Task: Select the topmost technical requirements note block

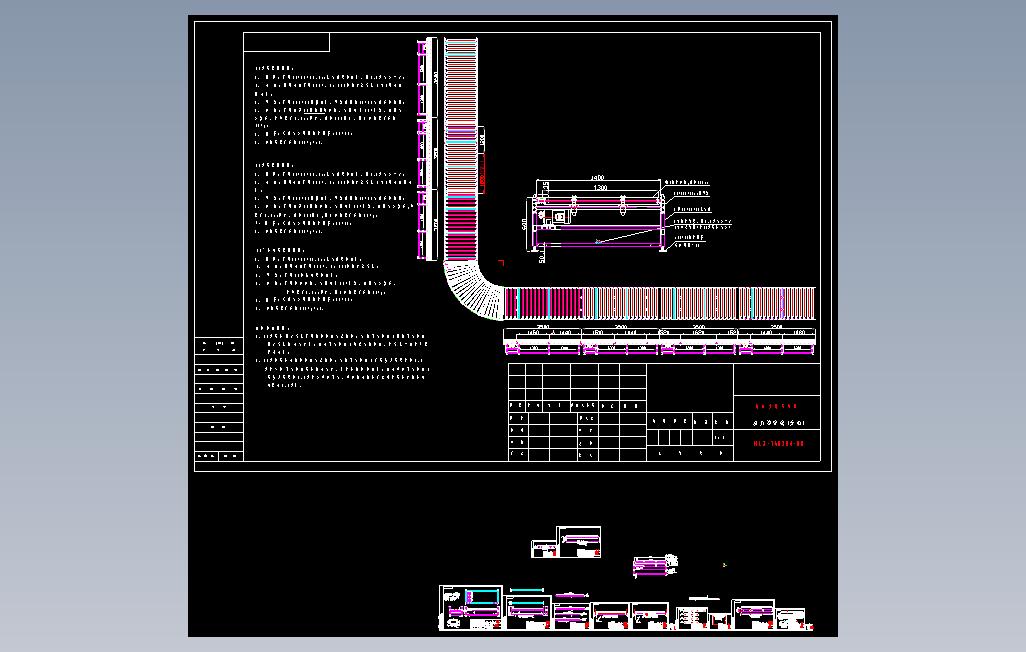Action: point(330,105)
